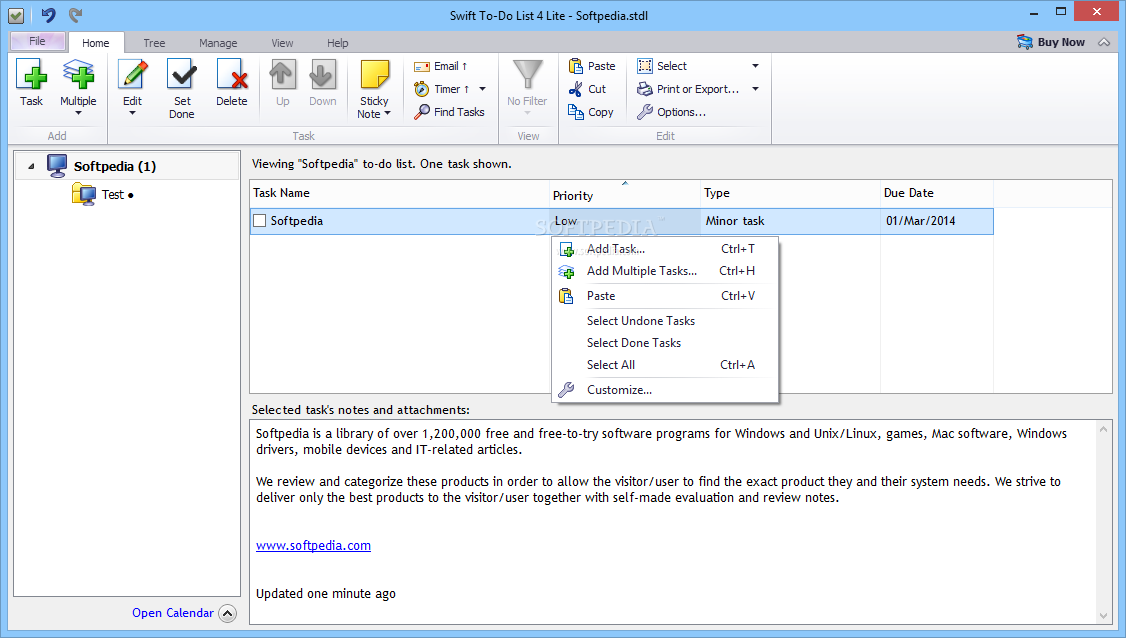Click the Select tool in ribbon
The width and height of the screenshot is (1126, 638).
(662, 66)
